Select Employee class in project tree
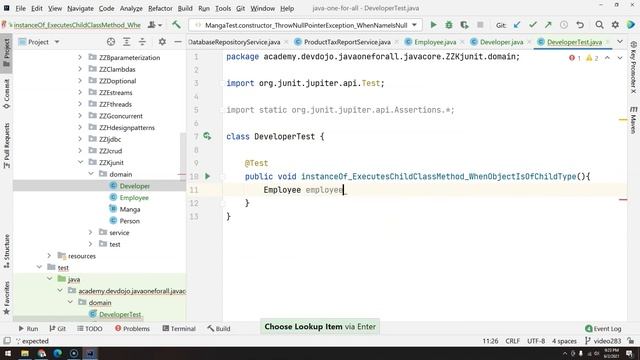Viewport: 640px width, 360px height. tap(134, 198)
